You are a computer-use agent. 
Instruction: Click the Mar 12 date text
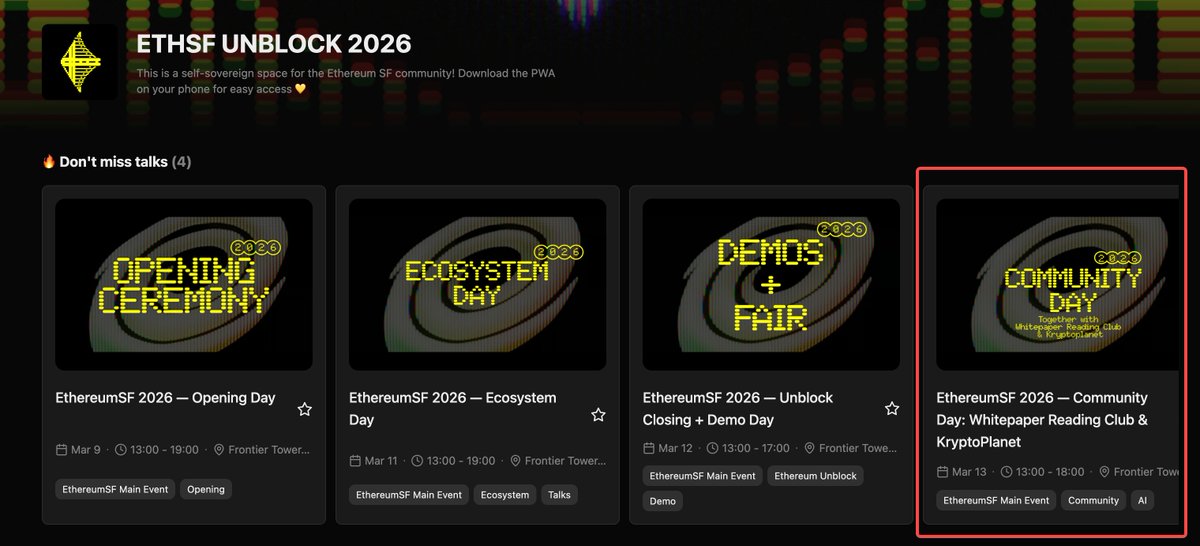[676, 448]
